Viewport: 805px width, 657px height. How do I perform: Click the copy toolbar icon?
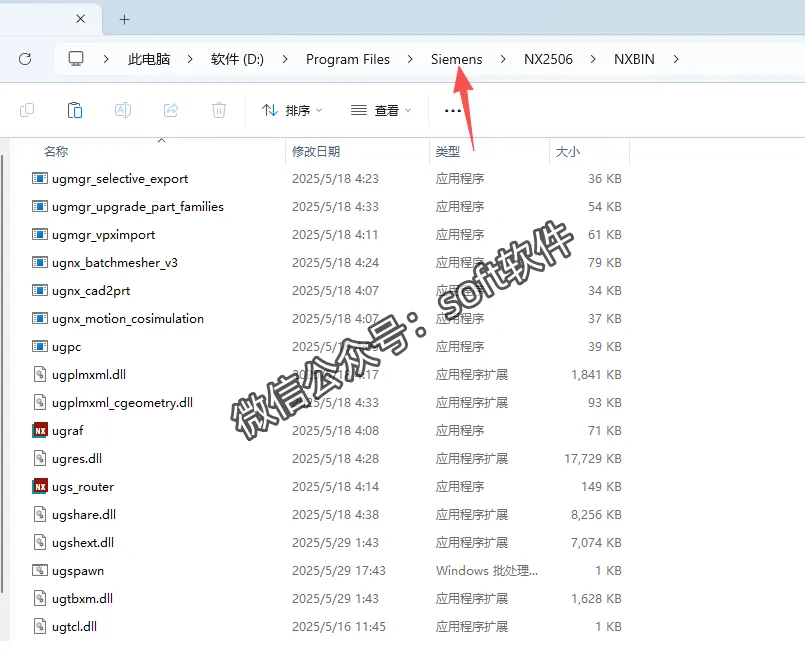(x=27, y=110)
